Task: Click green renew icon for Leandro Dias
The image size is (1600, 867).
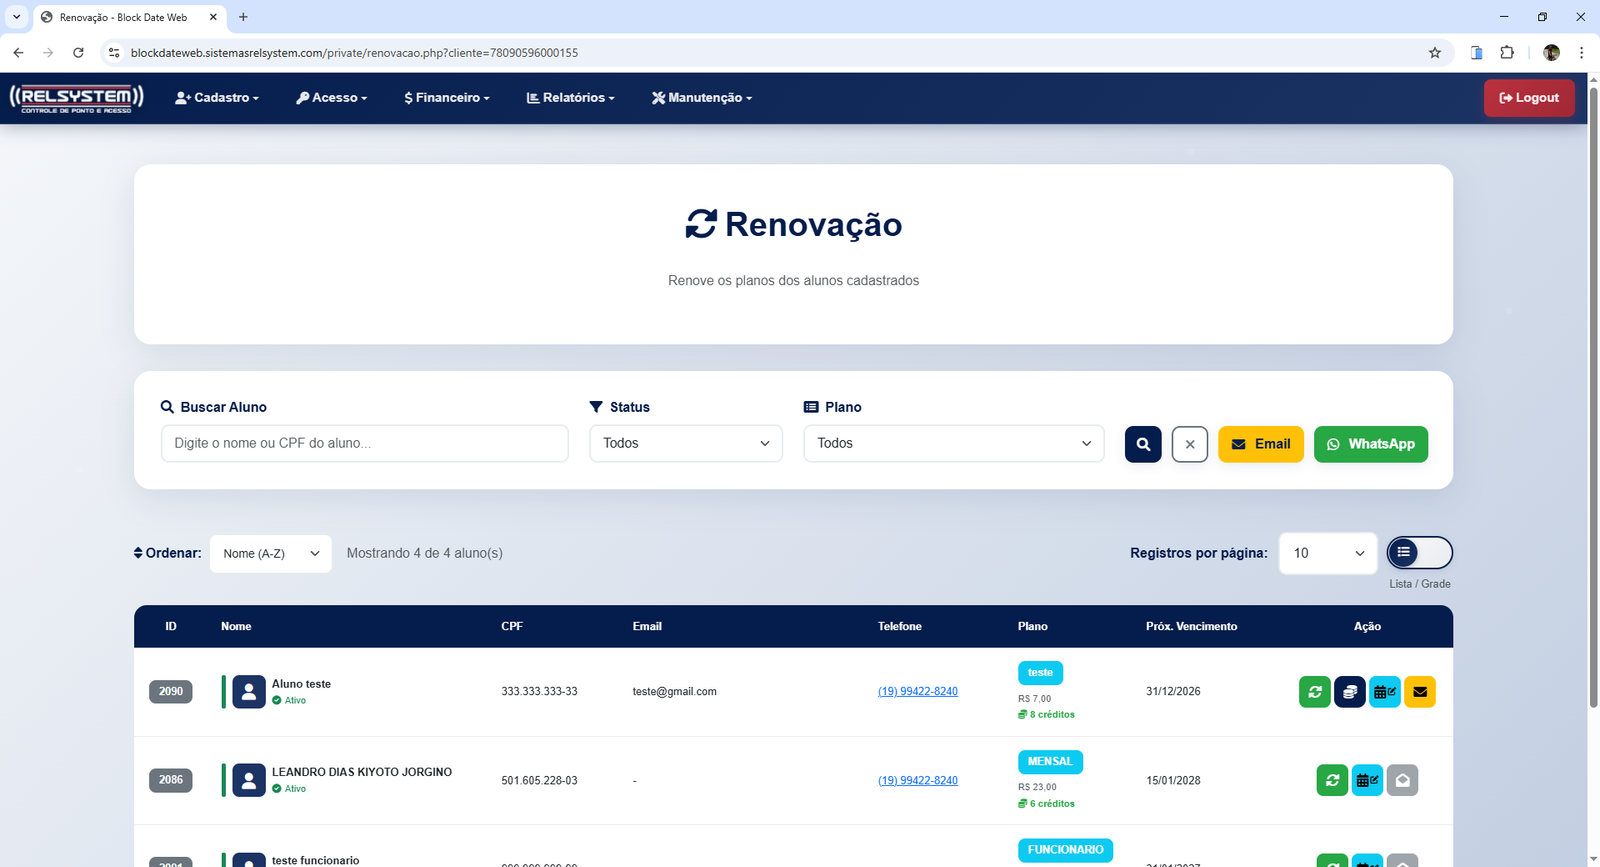Action: (1332, 780)
